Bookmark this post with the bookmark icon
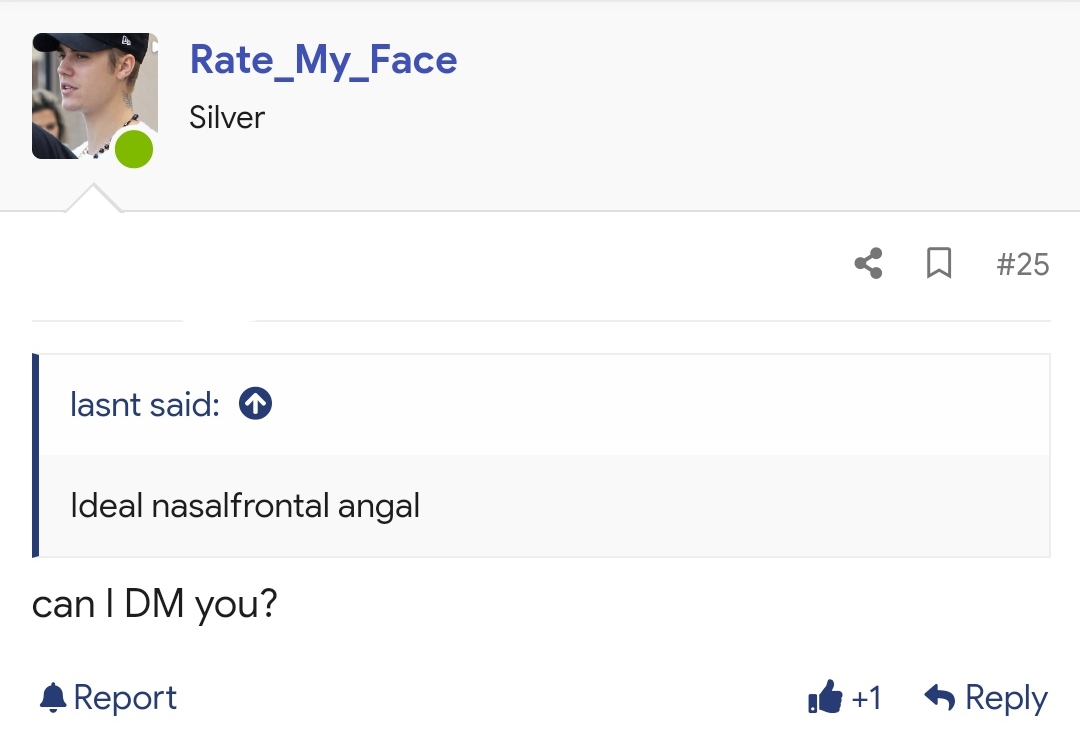Screen dimensions: 1080x734 point(939,264)
